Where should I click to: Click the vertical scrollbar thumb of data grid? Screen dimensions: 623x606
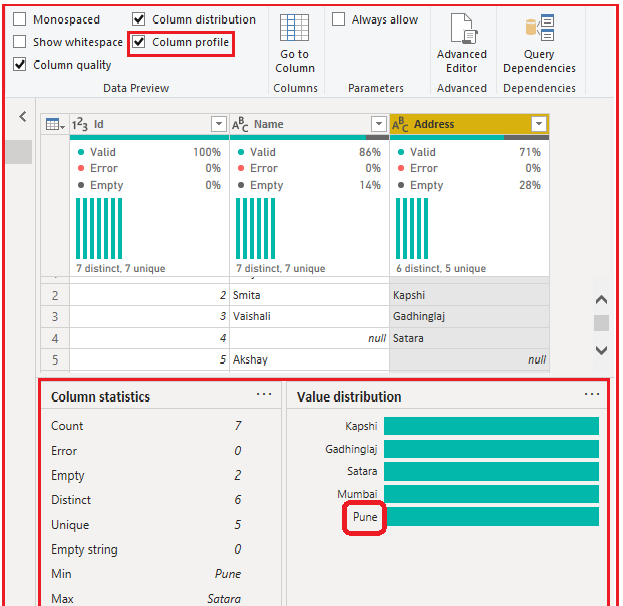click(601, 323)
